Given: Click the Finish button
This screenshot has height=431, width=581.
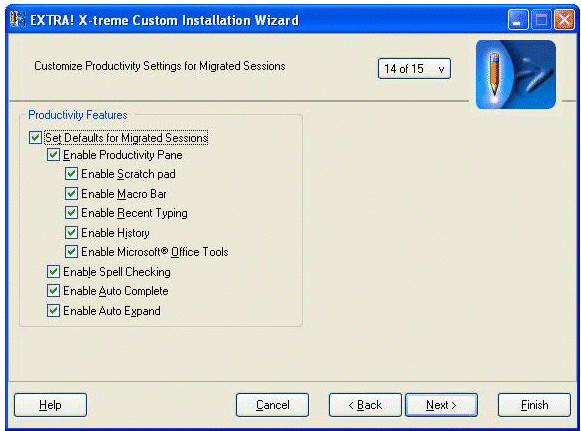Looking at the screenshot, I should [534, 405].
